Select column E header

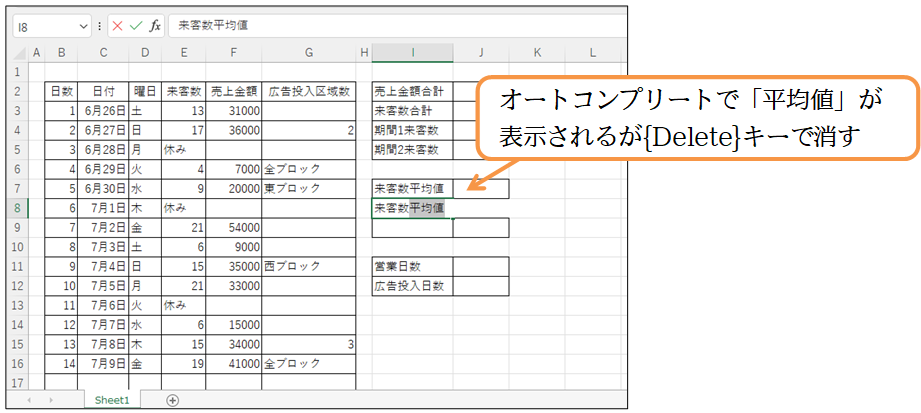[184, 53]
